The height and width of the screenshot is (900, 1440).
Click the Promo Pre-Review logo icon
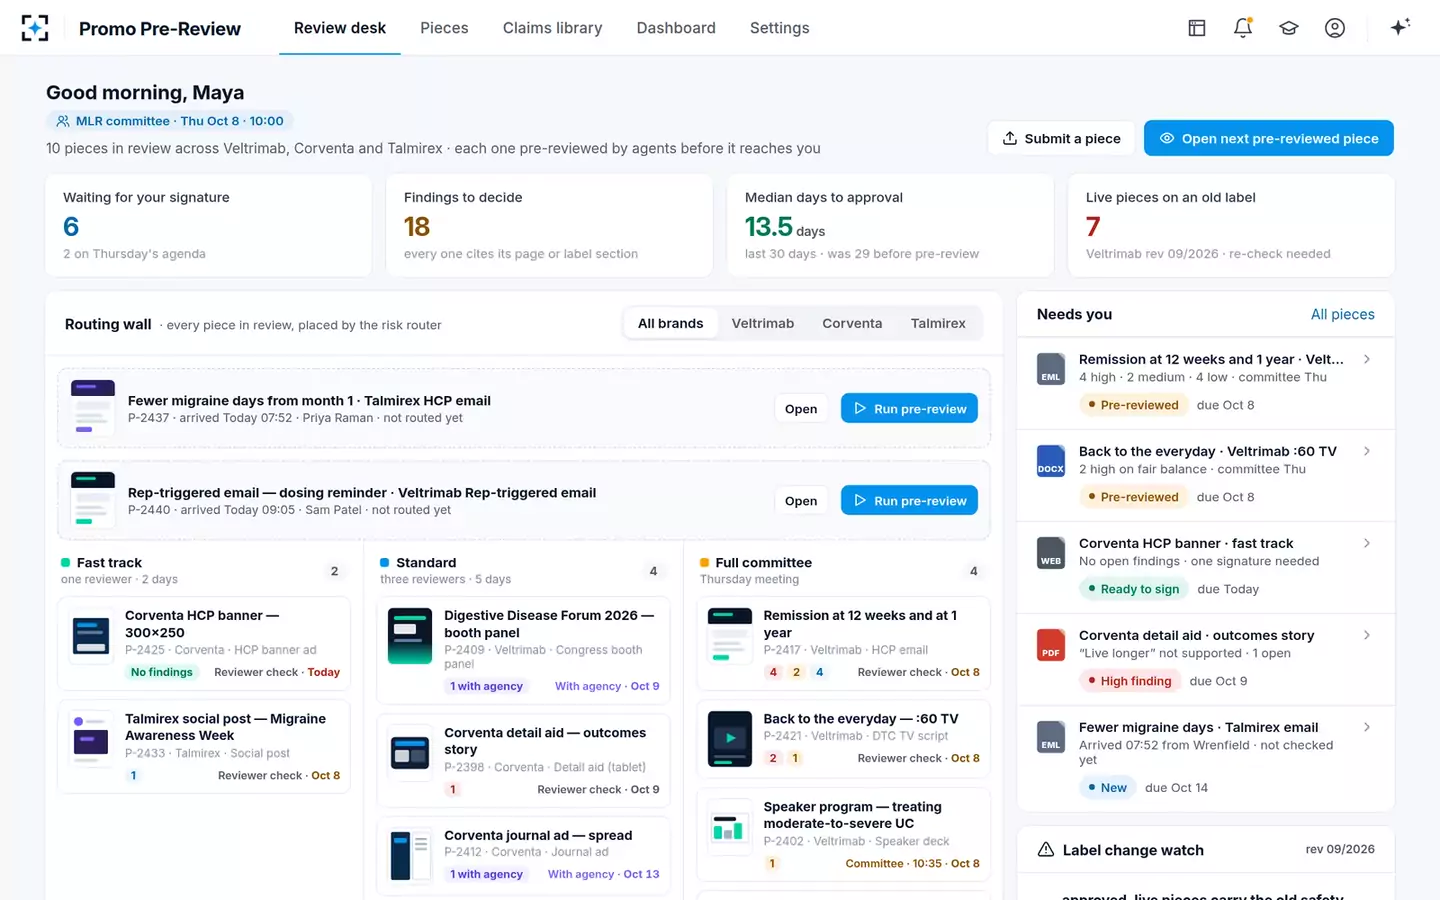[35, 28]
